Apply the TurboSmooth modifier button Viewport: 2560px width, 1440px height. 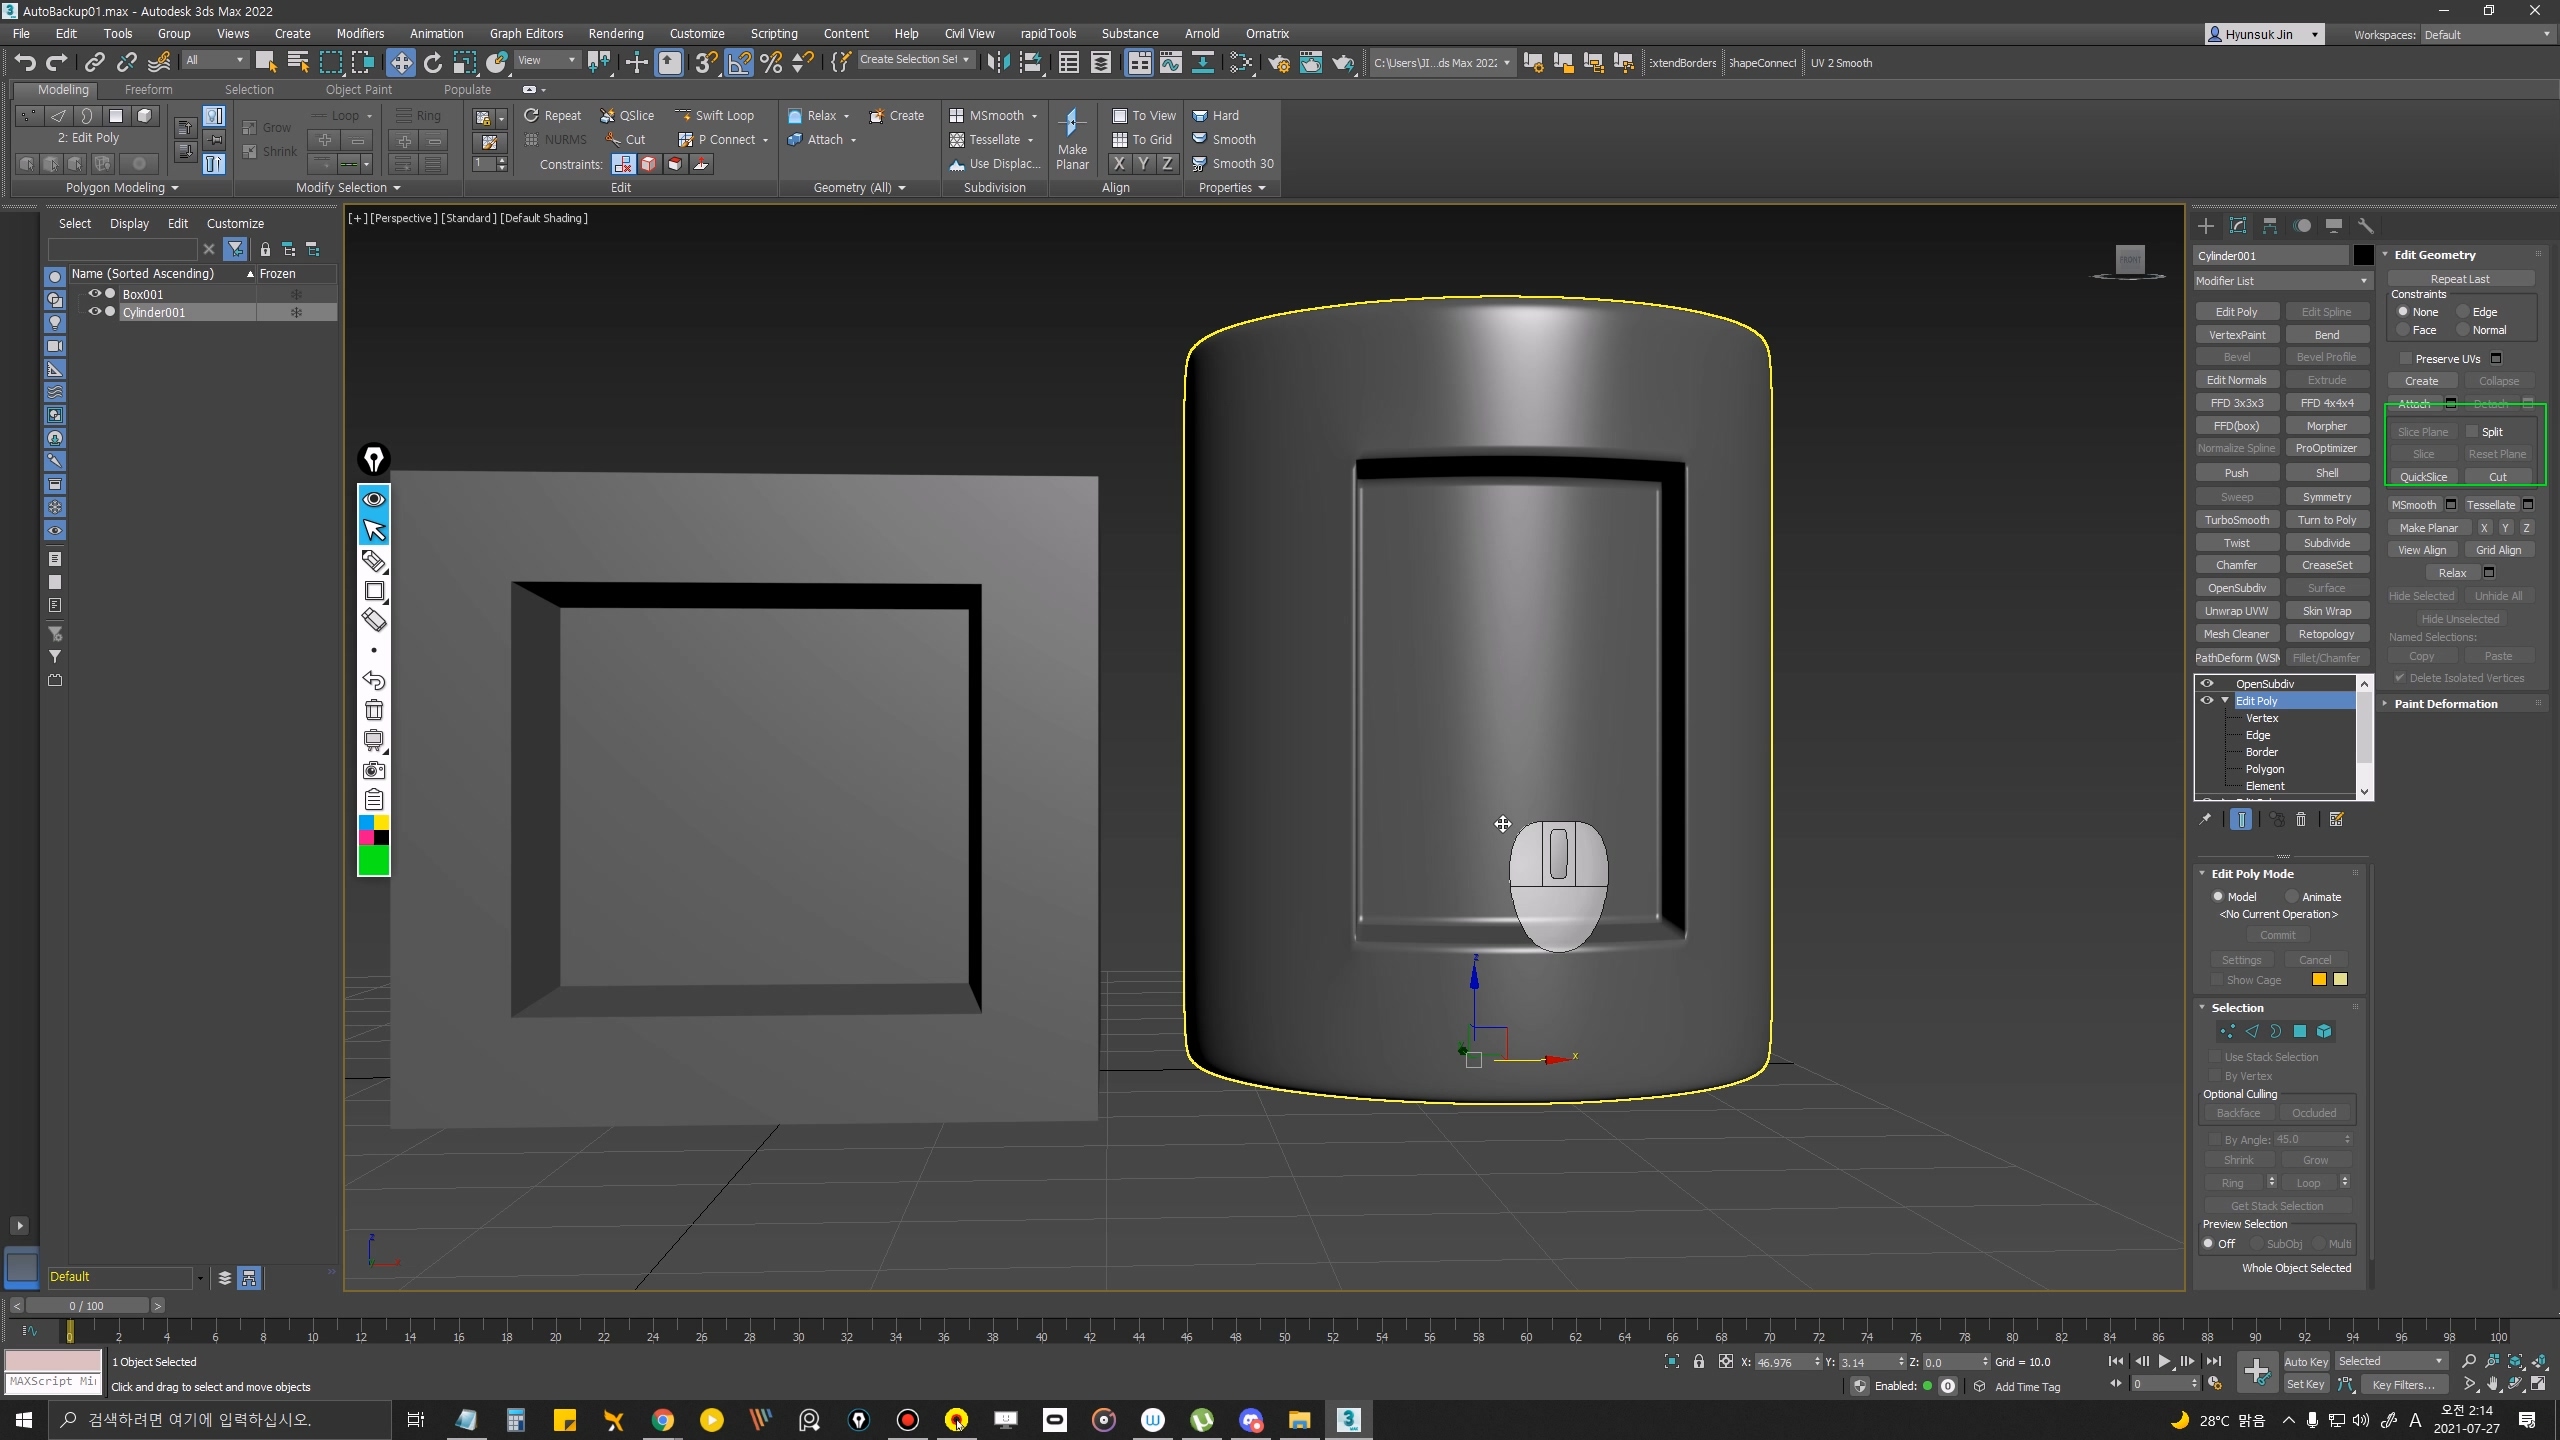[x=2237, y=520]
